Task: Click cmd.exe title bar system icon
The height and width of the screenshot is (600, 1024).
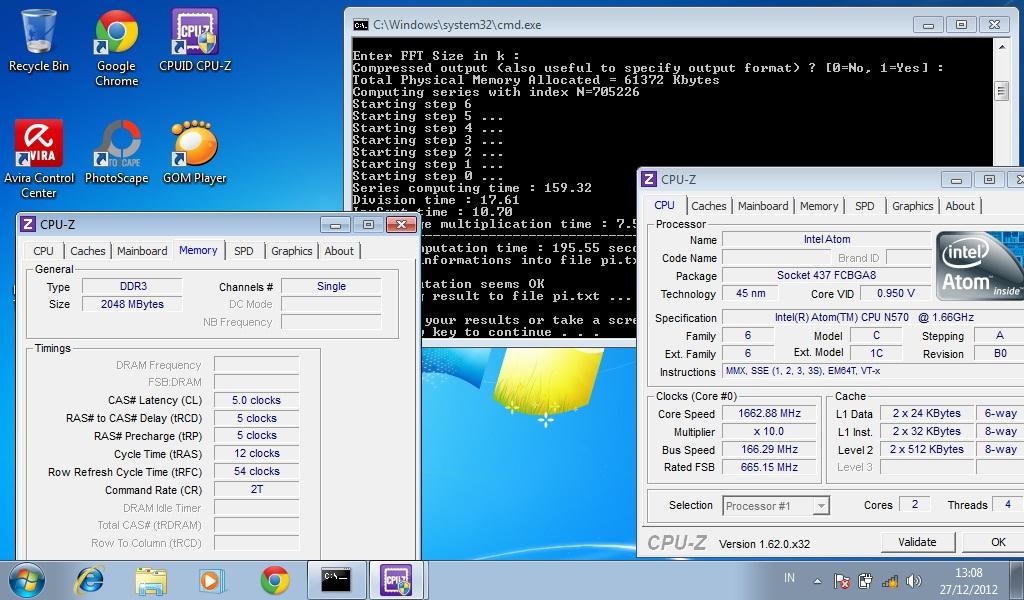Action: click(x=360, y=25)
